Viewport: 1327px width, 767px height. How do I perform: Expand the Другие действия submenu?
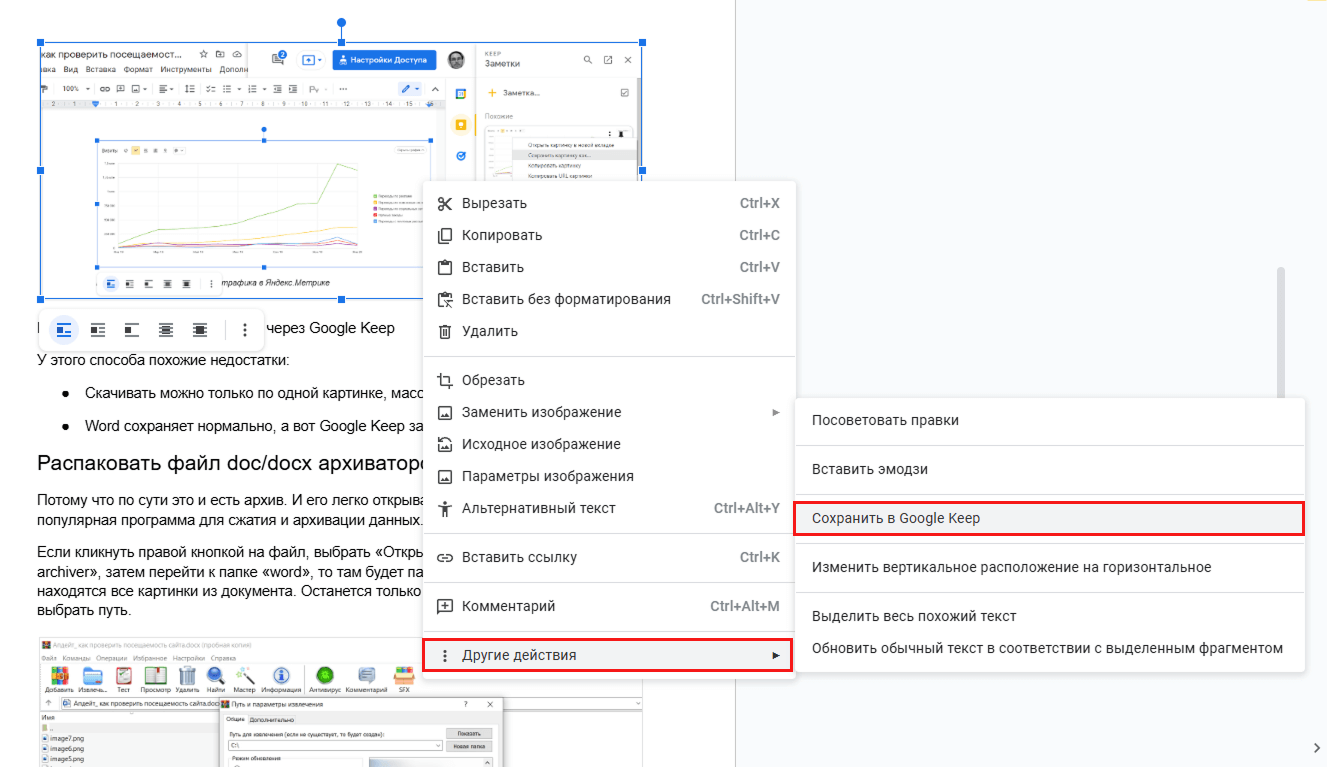(608, 655)
